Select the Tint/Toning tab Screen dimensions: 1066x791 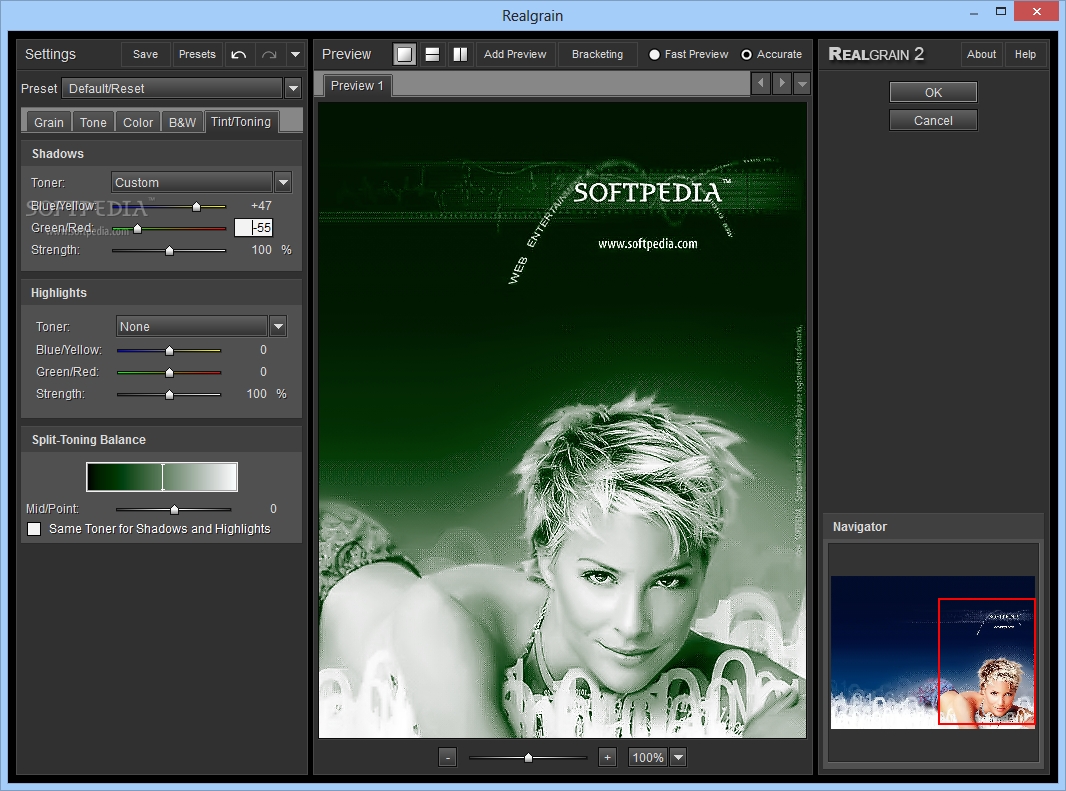coord(241,122)
